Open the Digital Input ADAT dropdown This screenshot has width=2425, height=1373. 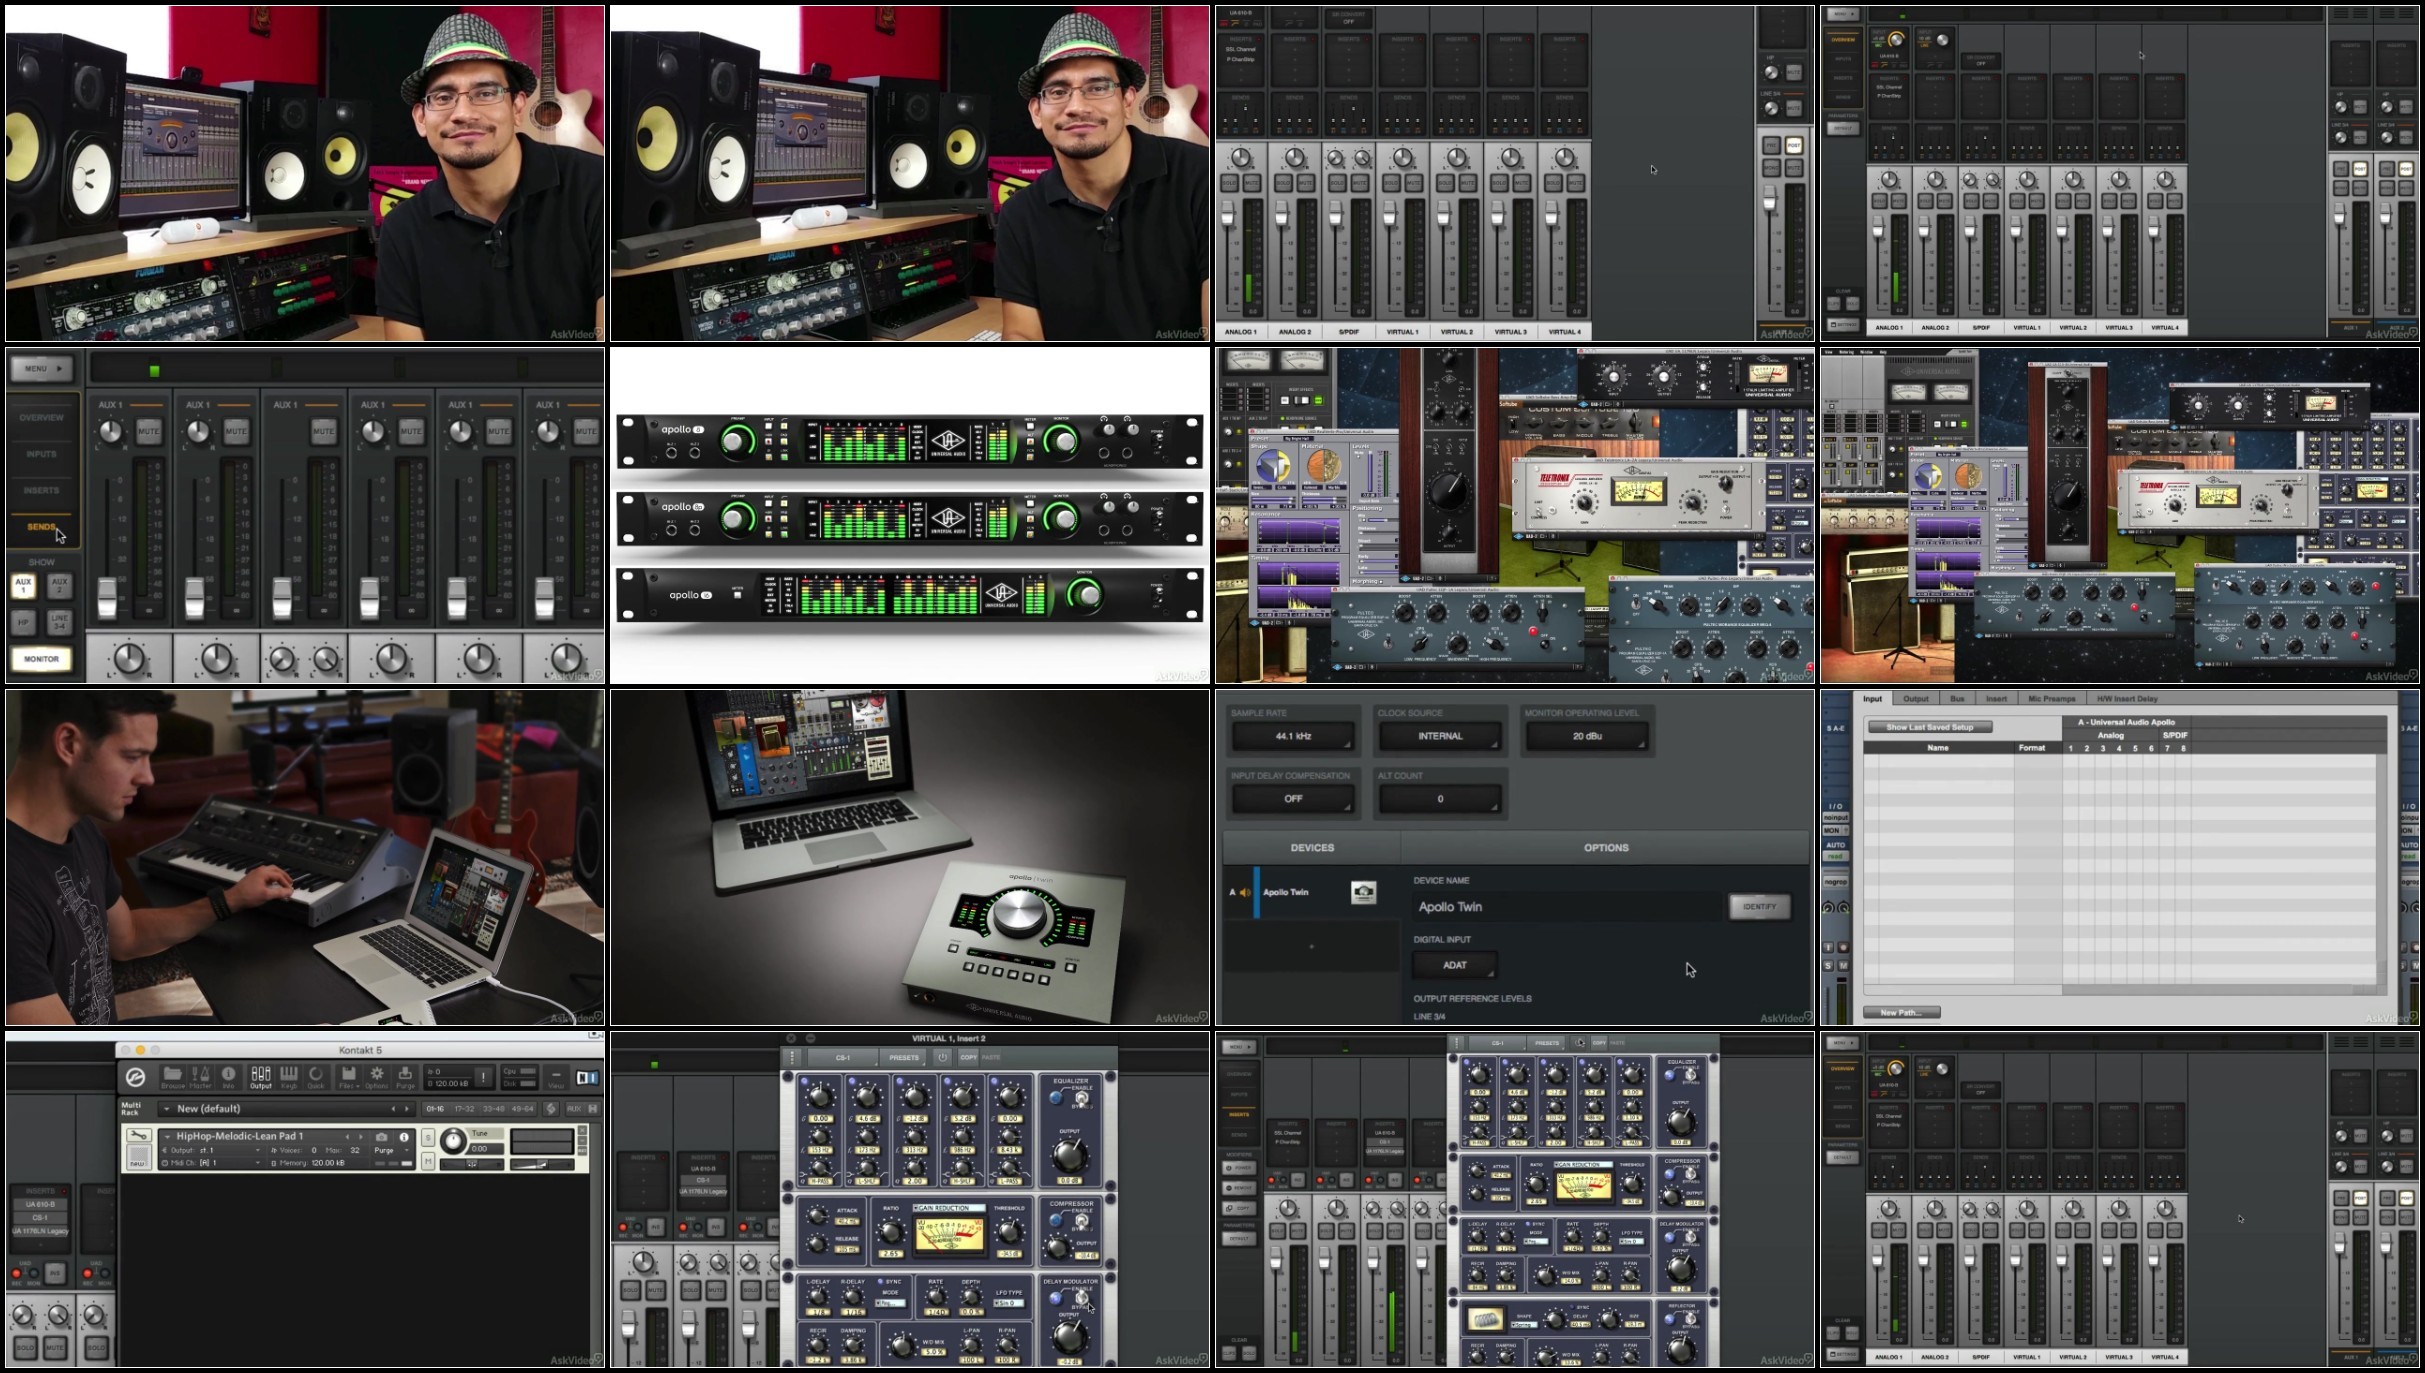pyautogui.click(x=1455, y=965)
